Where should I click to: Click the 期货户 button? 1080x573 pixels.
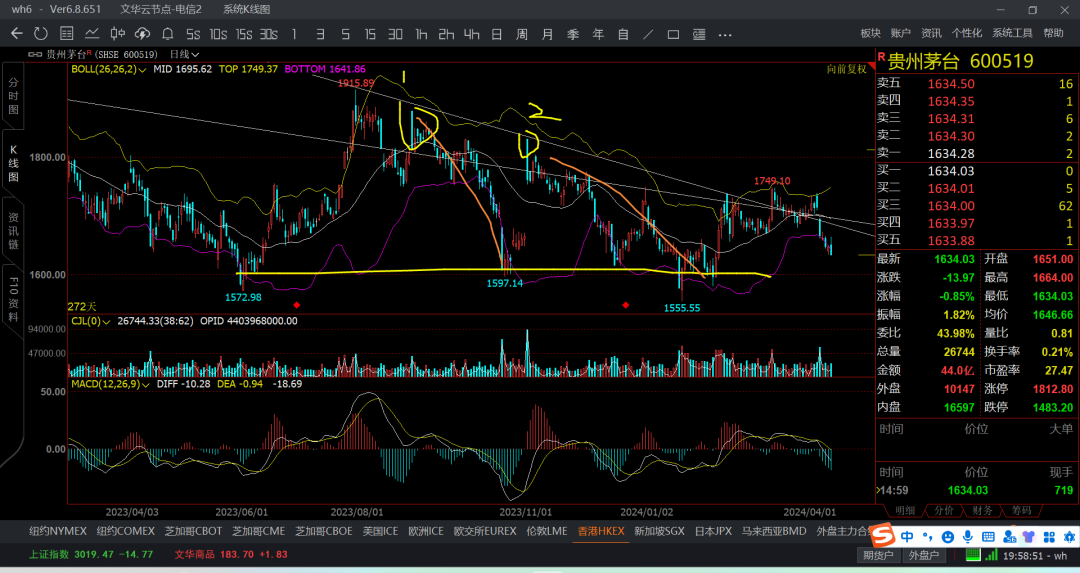tap(878, 555)
